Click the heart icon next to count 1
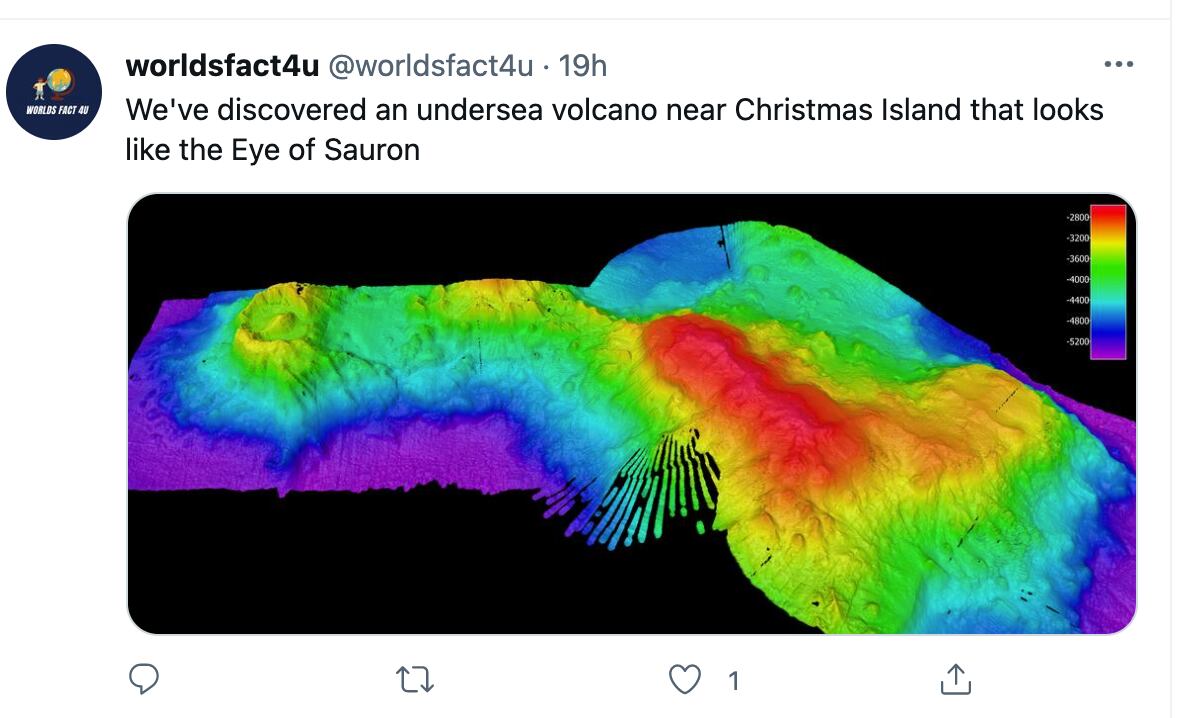The width and height of the screenshot is (1178, 718). click(684, 679)
